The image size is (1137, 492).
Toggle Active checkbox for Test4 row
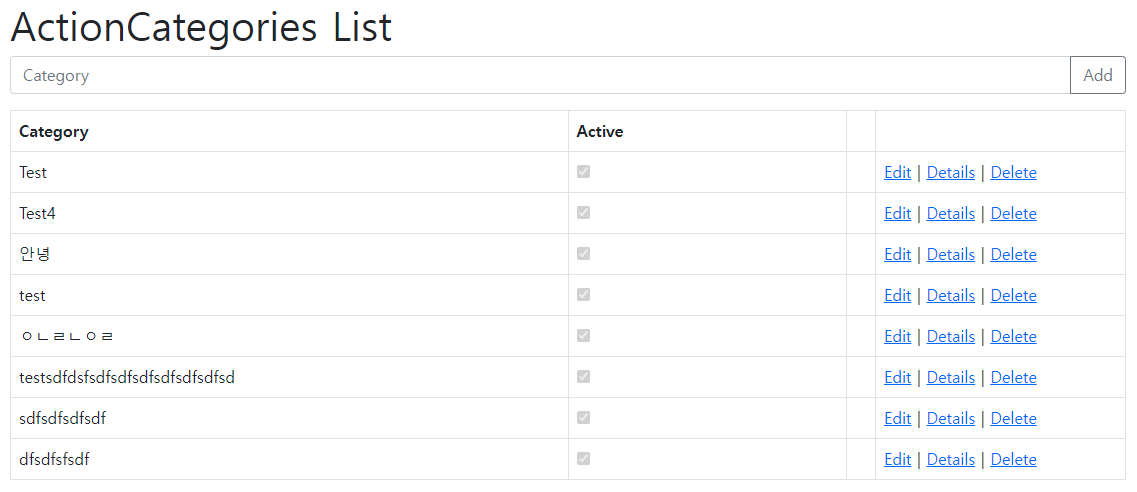584,213
